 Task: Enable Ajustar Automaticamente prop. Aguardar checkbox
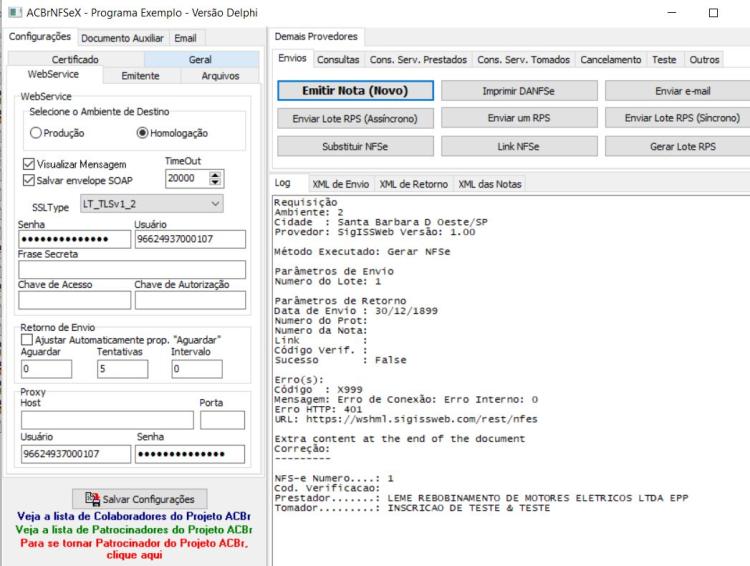tap(27, 340)
